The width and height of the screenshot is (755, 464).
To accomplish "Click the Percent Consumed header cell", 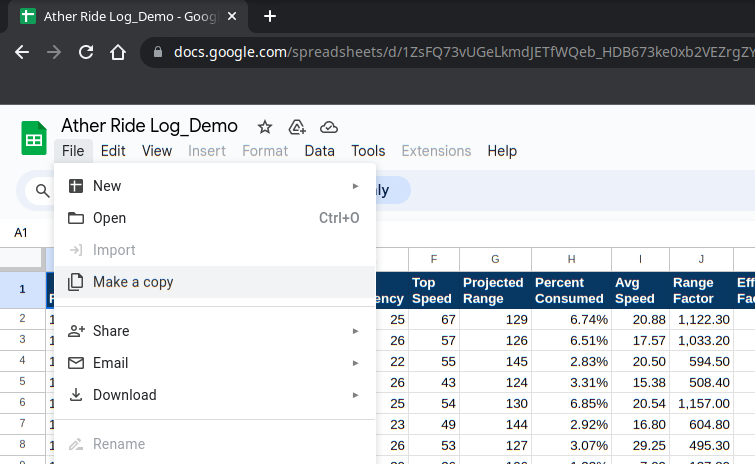I will 572,290.
